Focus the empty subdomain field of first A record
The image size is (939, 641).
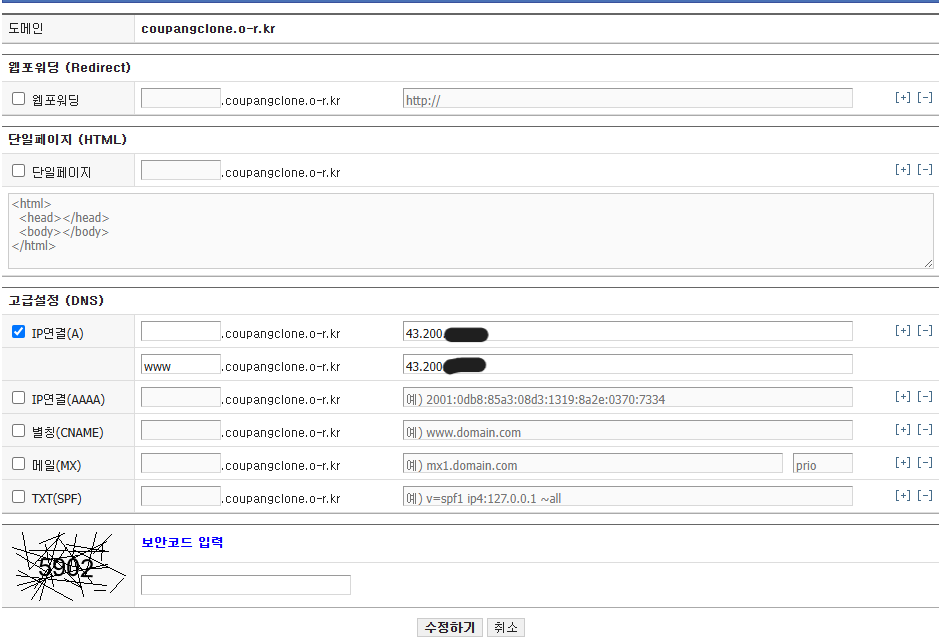pos(181,331)
